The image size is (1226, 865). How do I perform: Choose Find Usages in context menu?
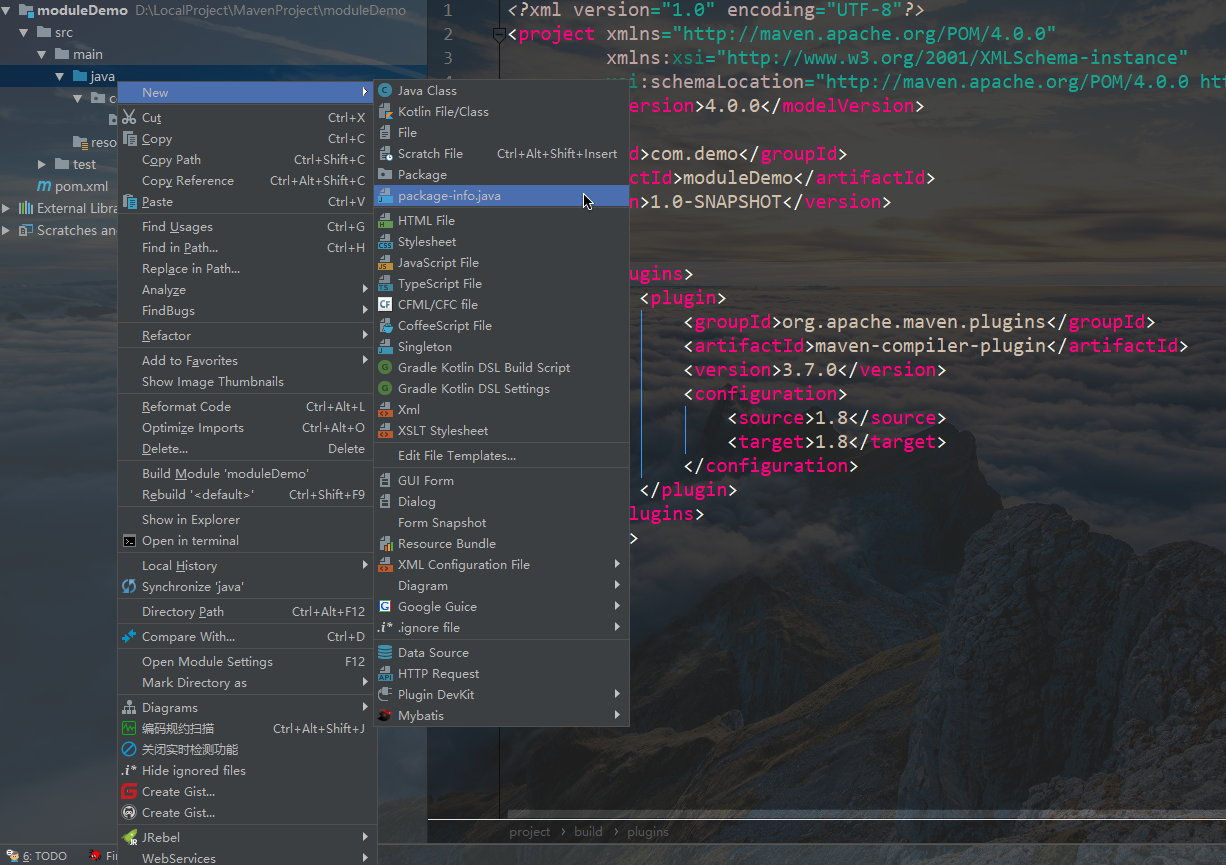pos(247,226)
